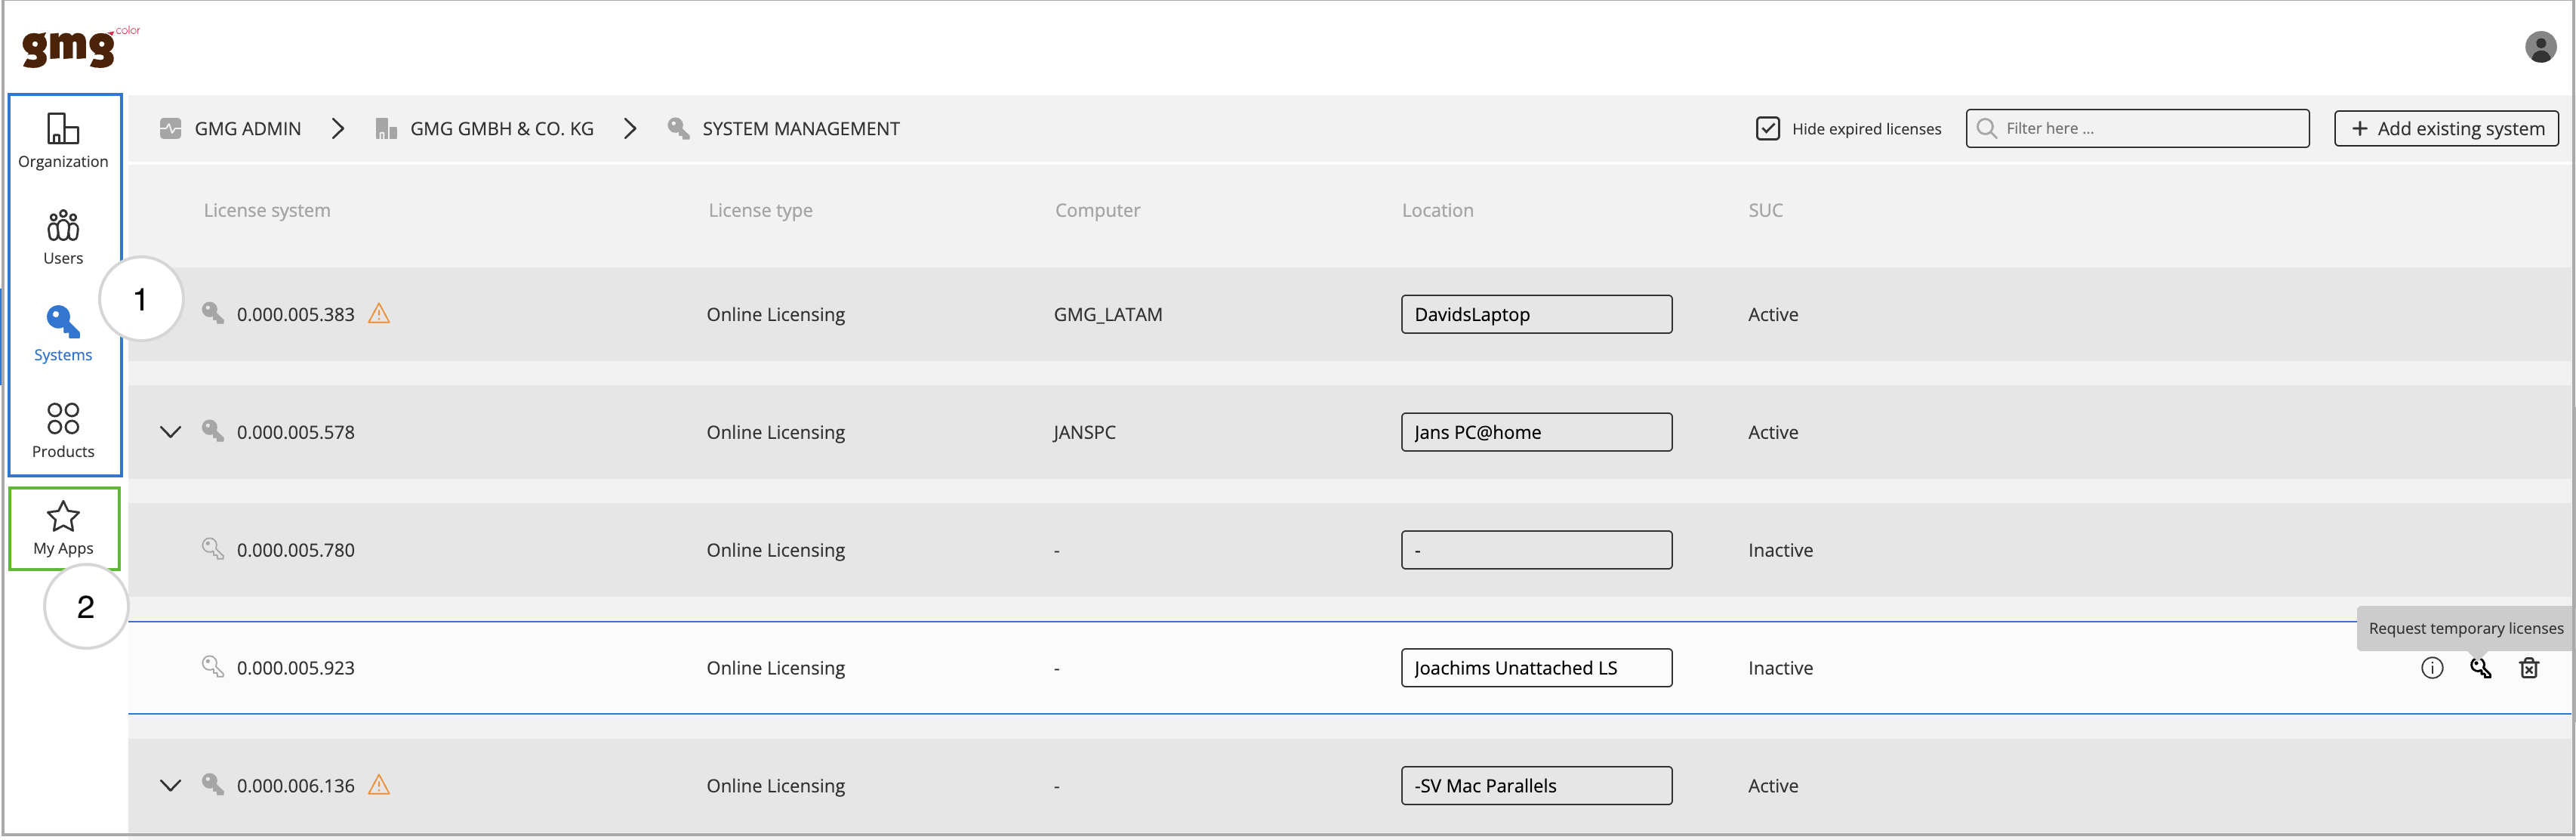Select the SYSTEM MANAGEMENT breadcrumb entry

[x=800, y=128]
